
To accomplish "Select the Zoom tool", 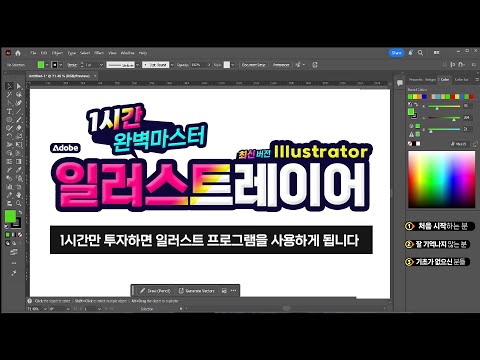I will coord(19,203).
